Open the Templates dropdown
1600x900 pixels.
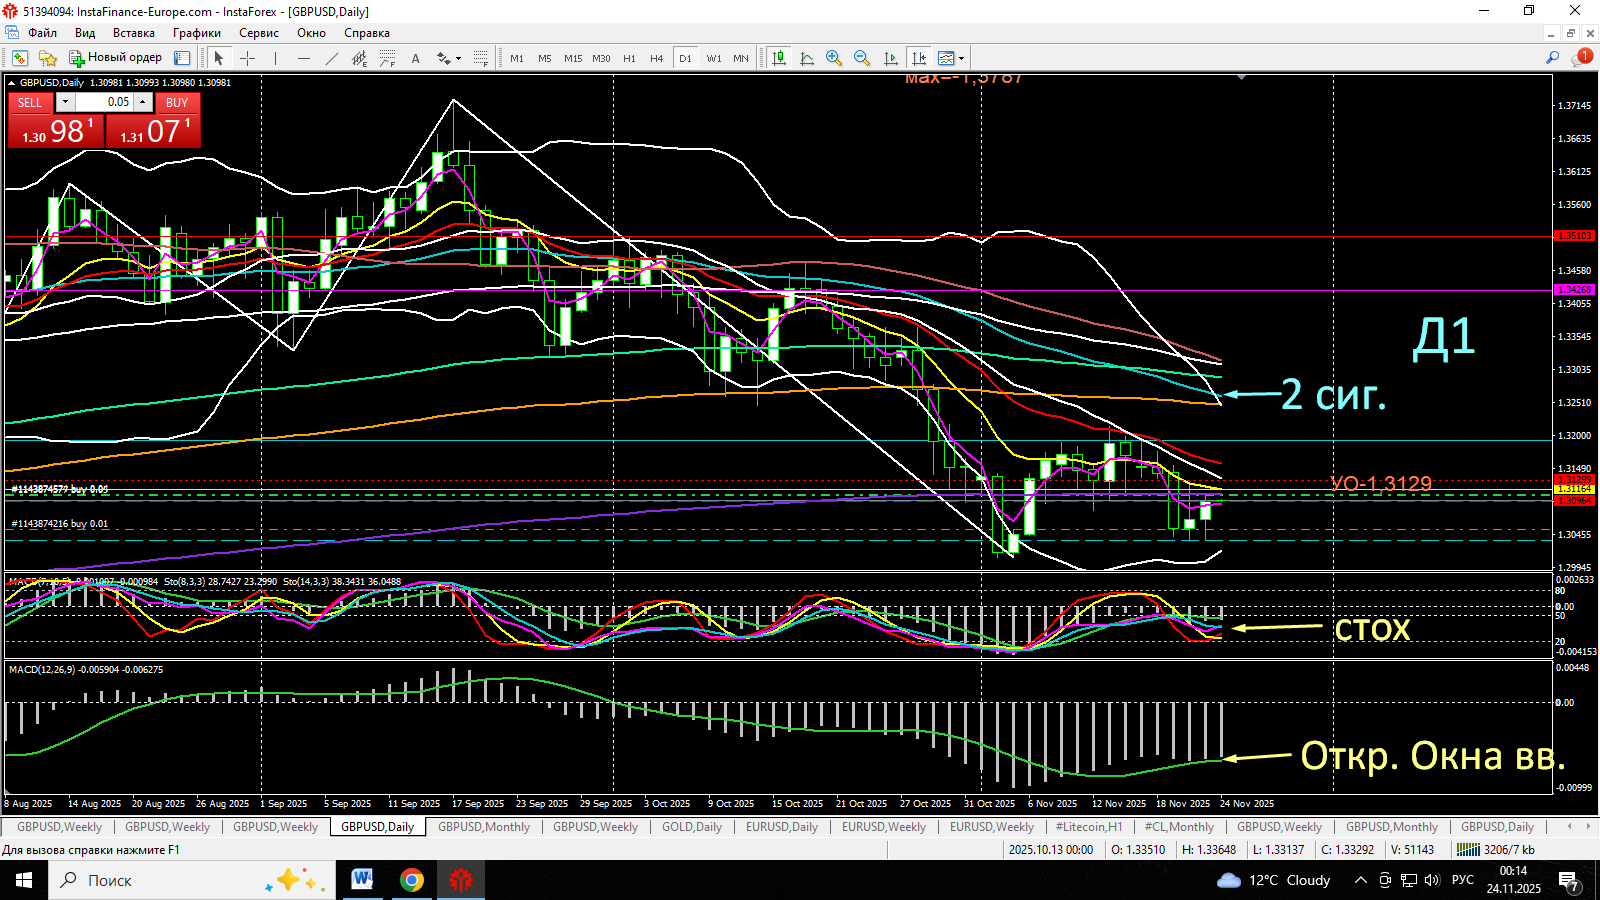point(952,58)
